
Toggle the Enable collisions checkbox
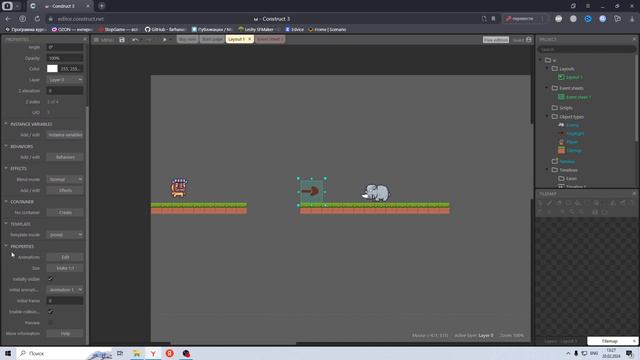[x=50, y=311]
